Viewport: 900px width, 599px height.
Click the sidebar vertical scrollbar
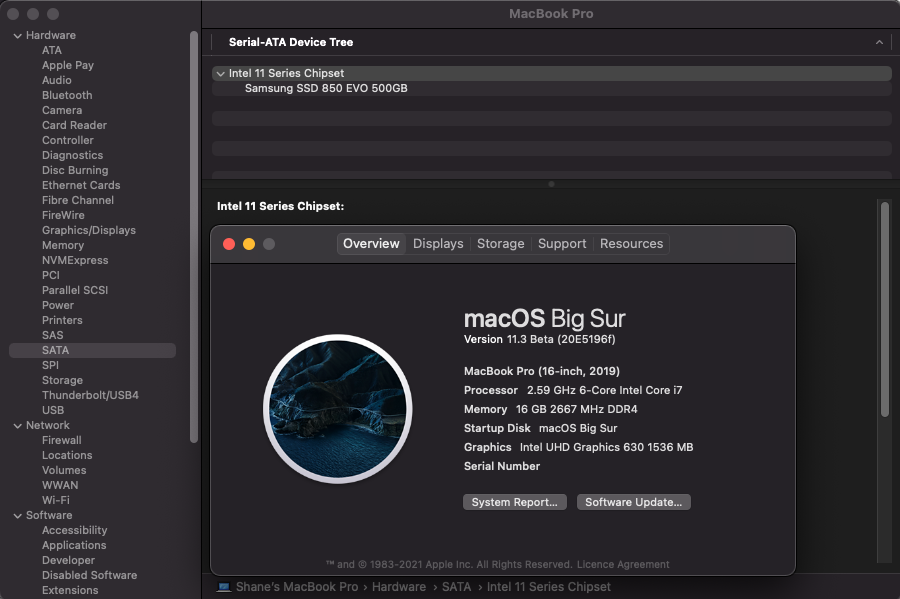194,236
